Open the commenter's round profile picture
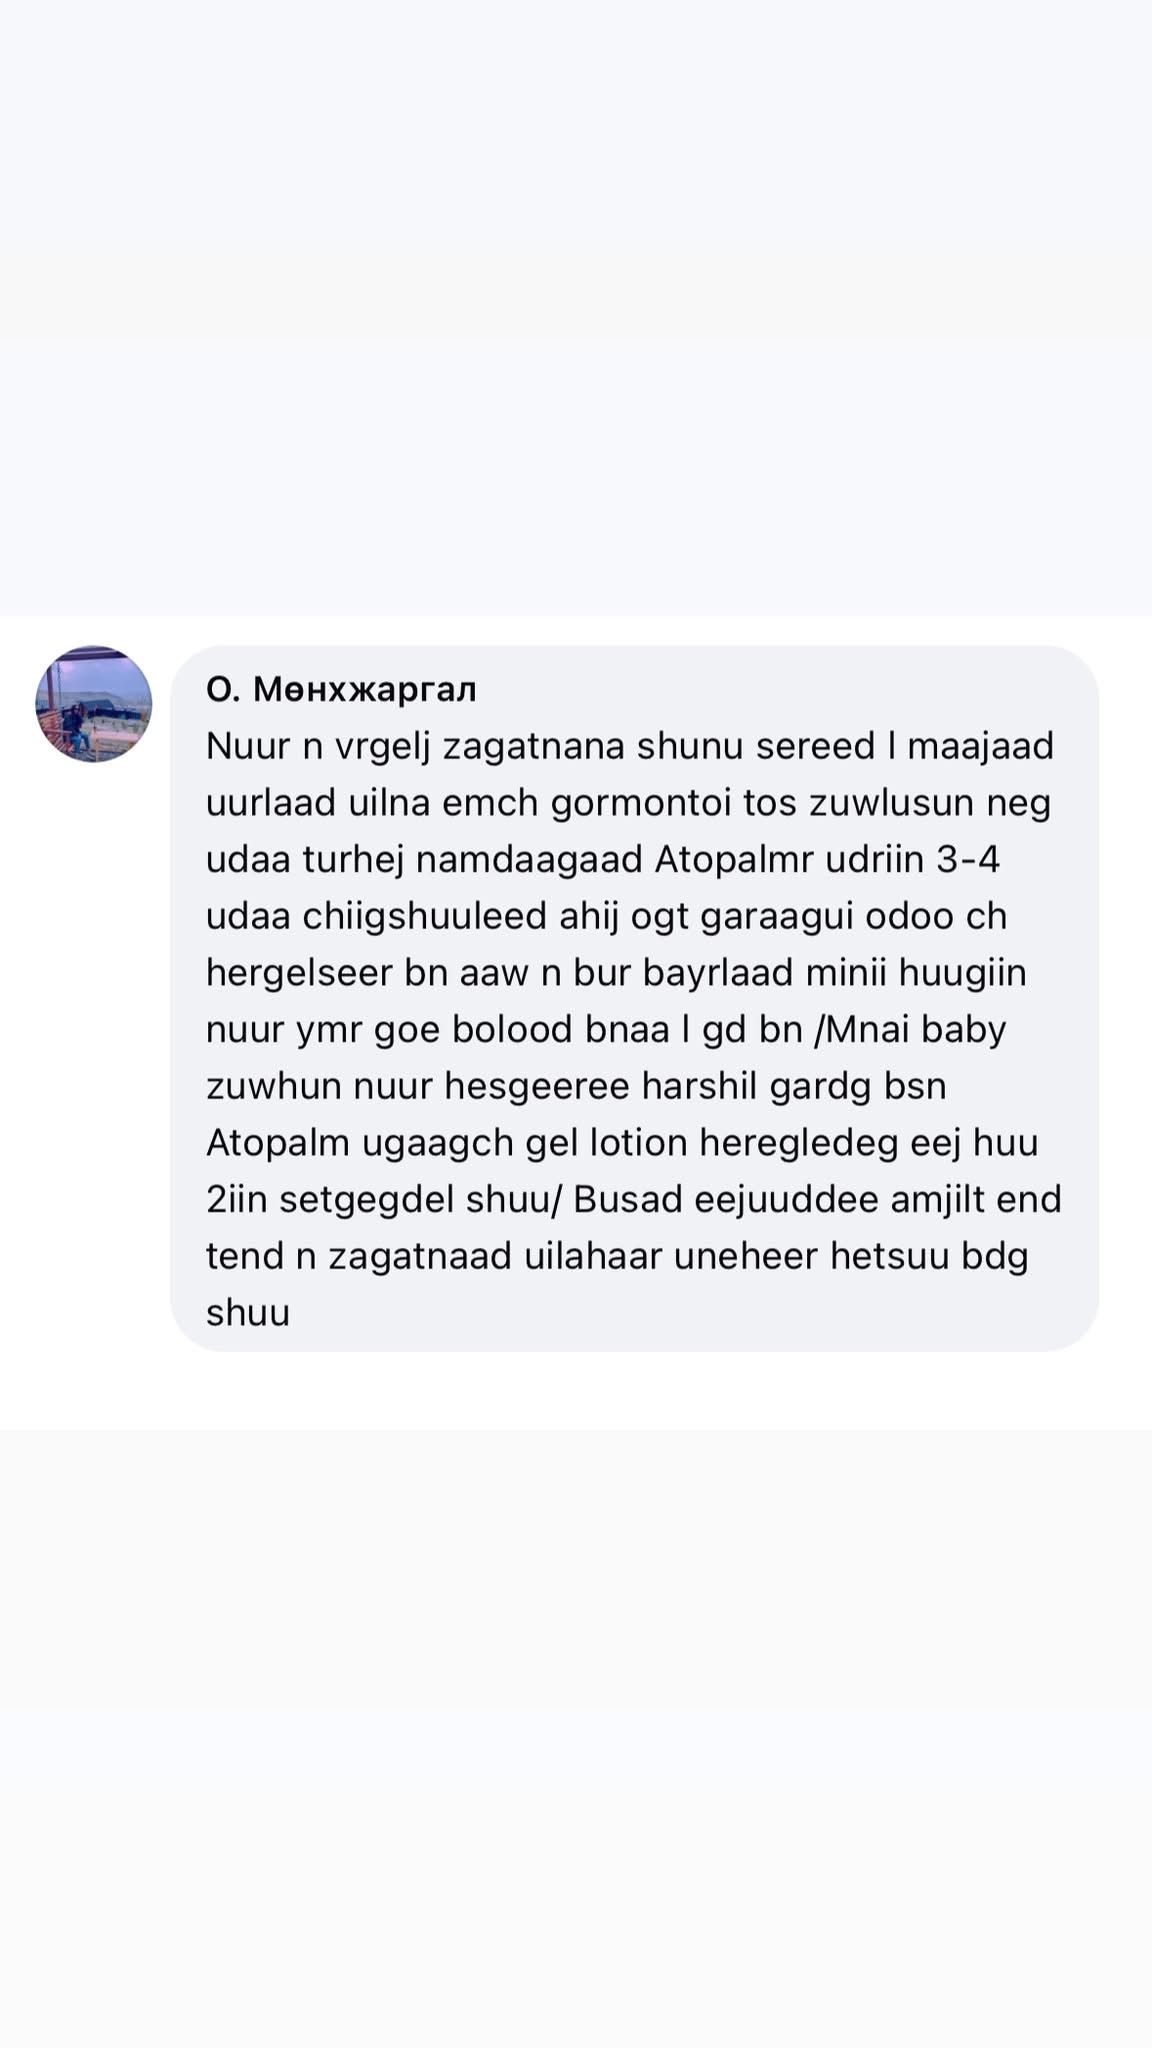 [x=94, y=704]
